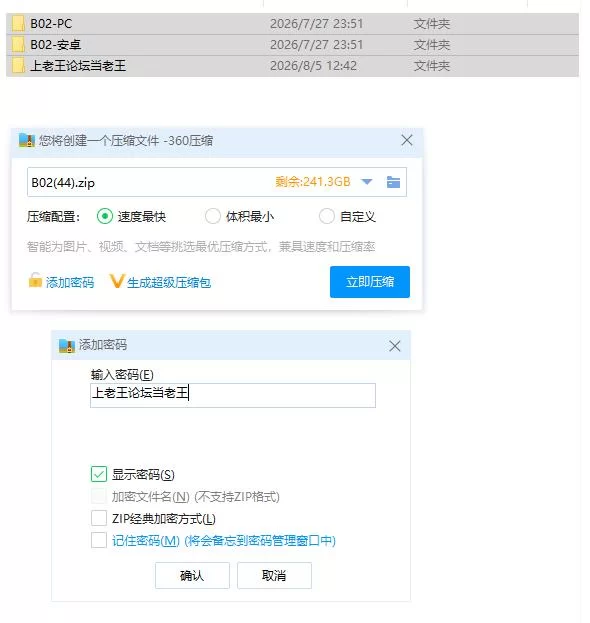The height and width of the screenshot is (623, 590).
Task: Click the orange V super-compress icon
Action: coord(117,281)
